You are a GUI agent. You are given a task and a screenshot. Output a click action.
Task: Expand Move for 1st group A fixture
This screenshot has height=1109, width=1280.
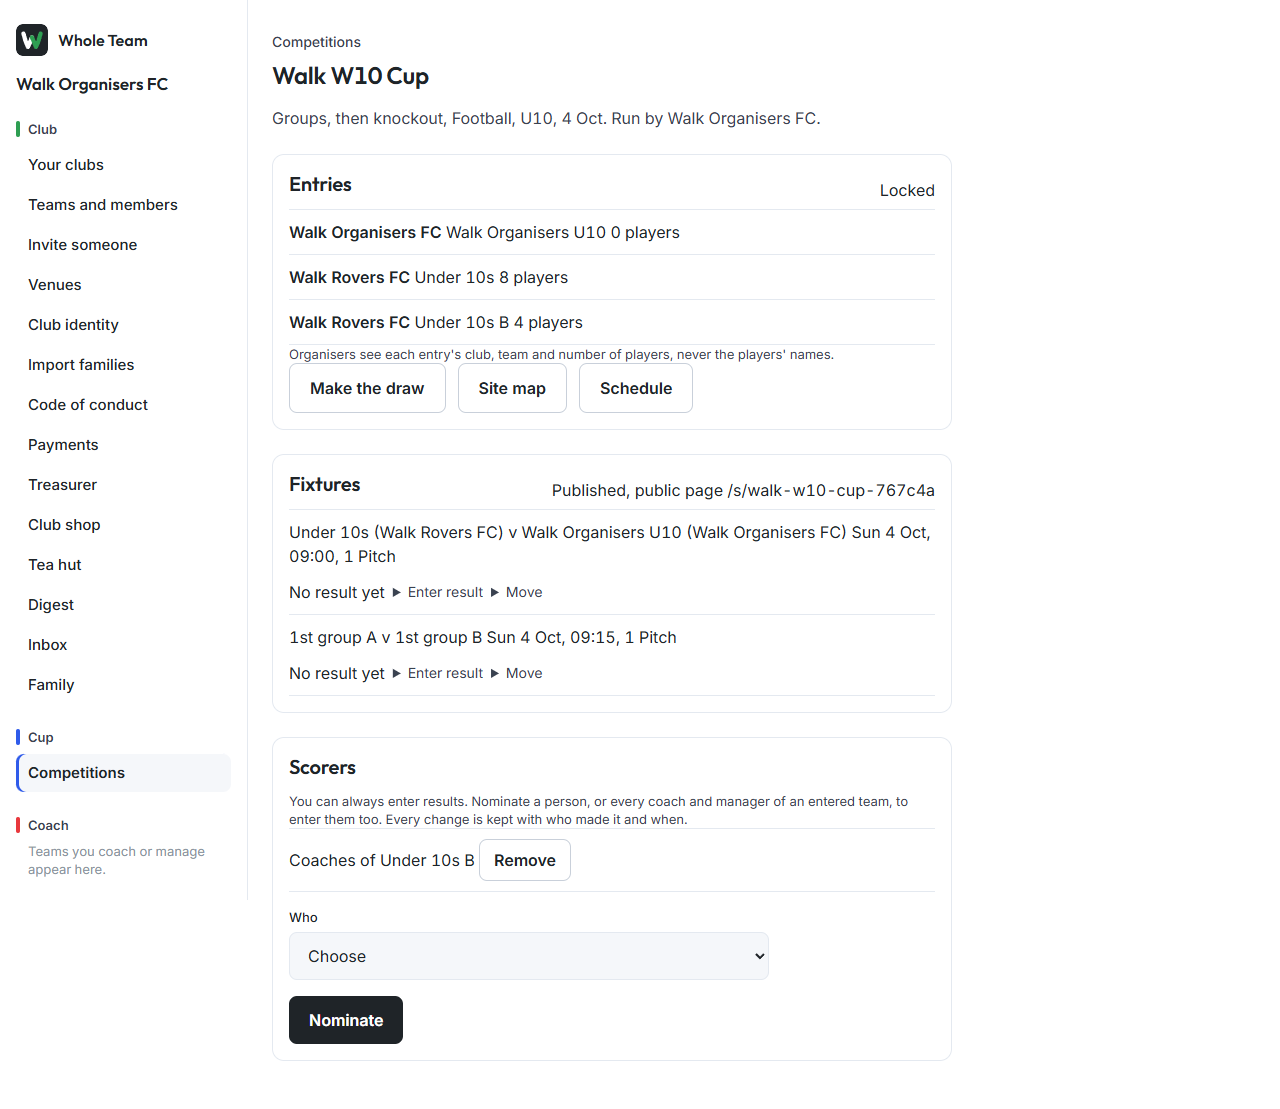pyautogui.click(x=516, y=673)
